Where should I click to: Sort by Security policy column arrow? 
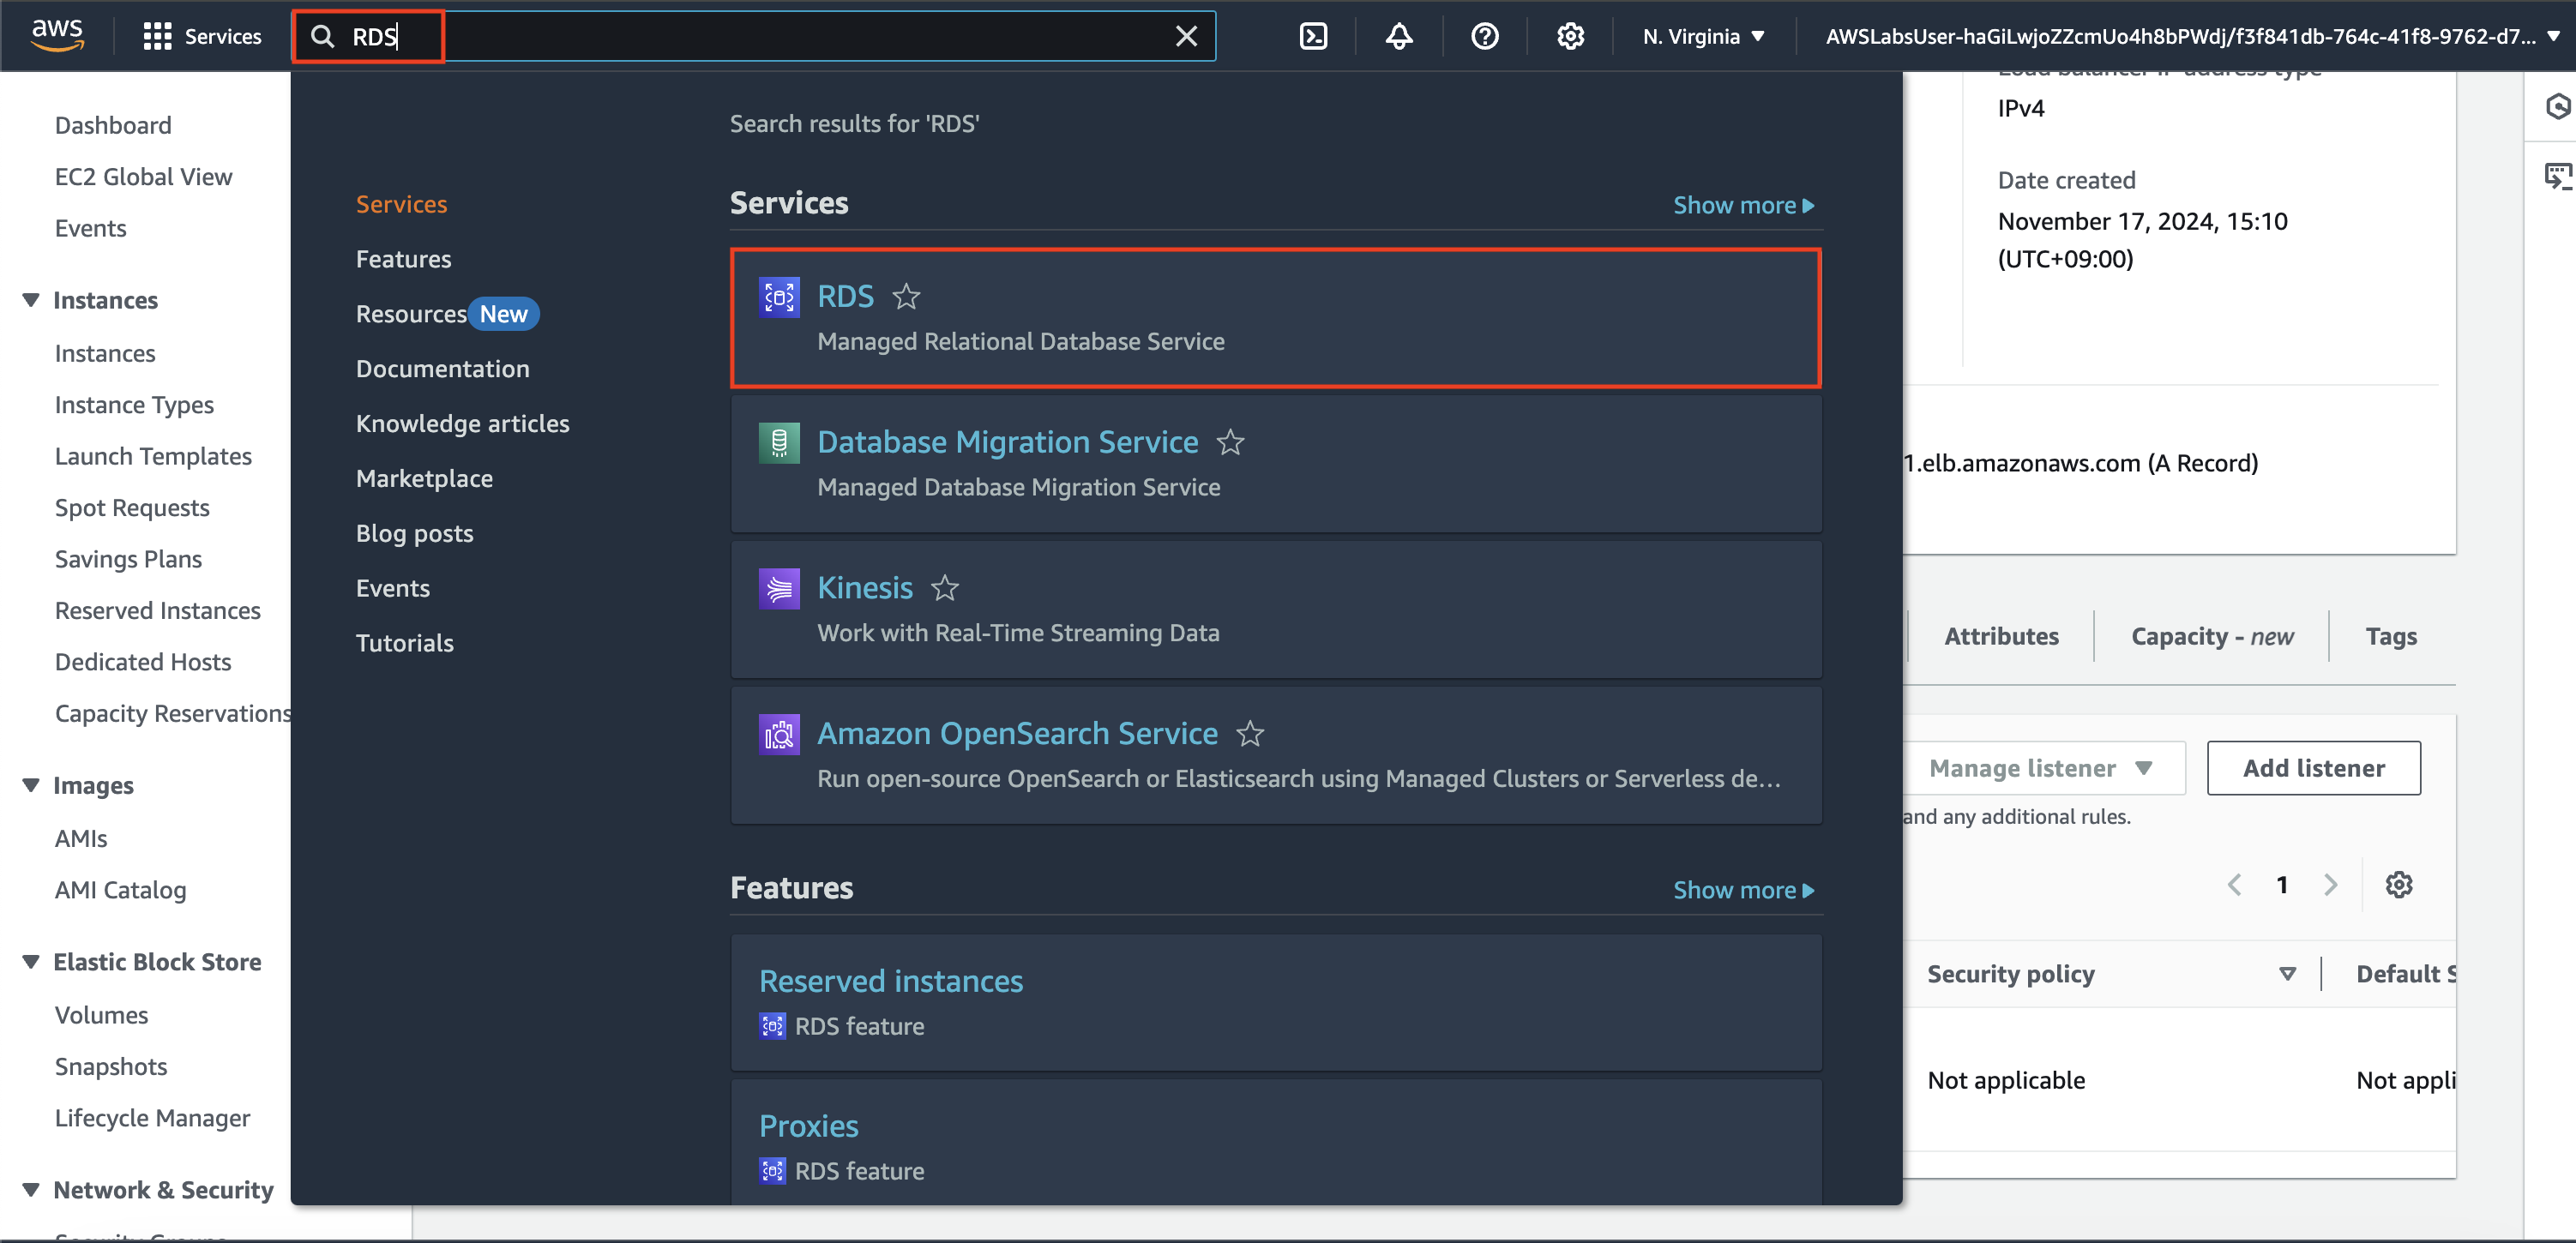click(2288, 974)
